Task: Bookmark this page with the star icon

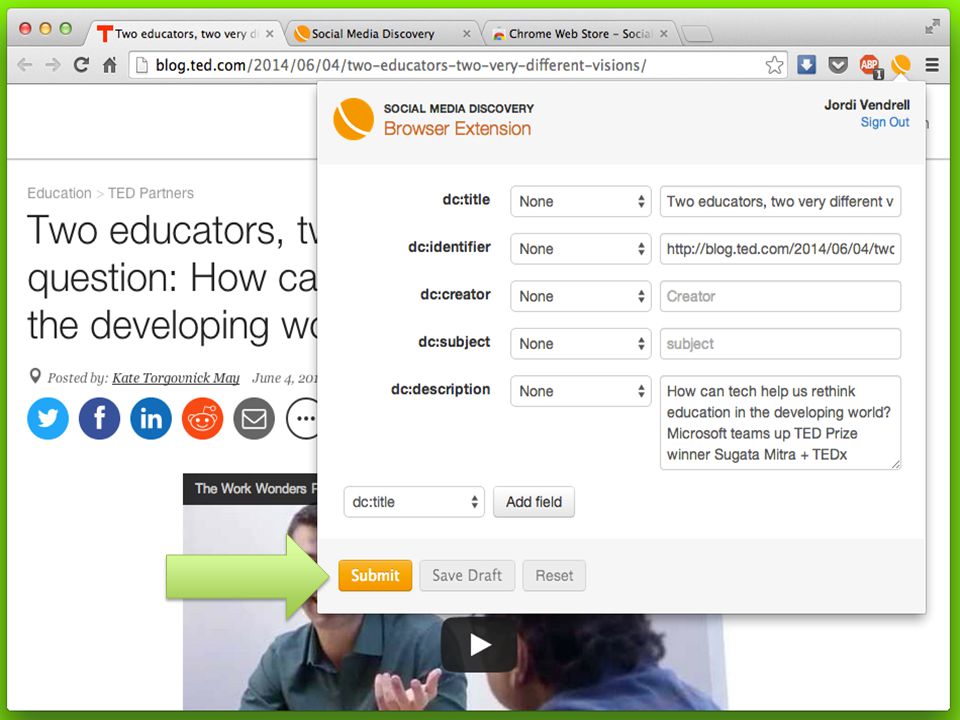Action: (774, 65)
